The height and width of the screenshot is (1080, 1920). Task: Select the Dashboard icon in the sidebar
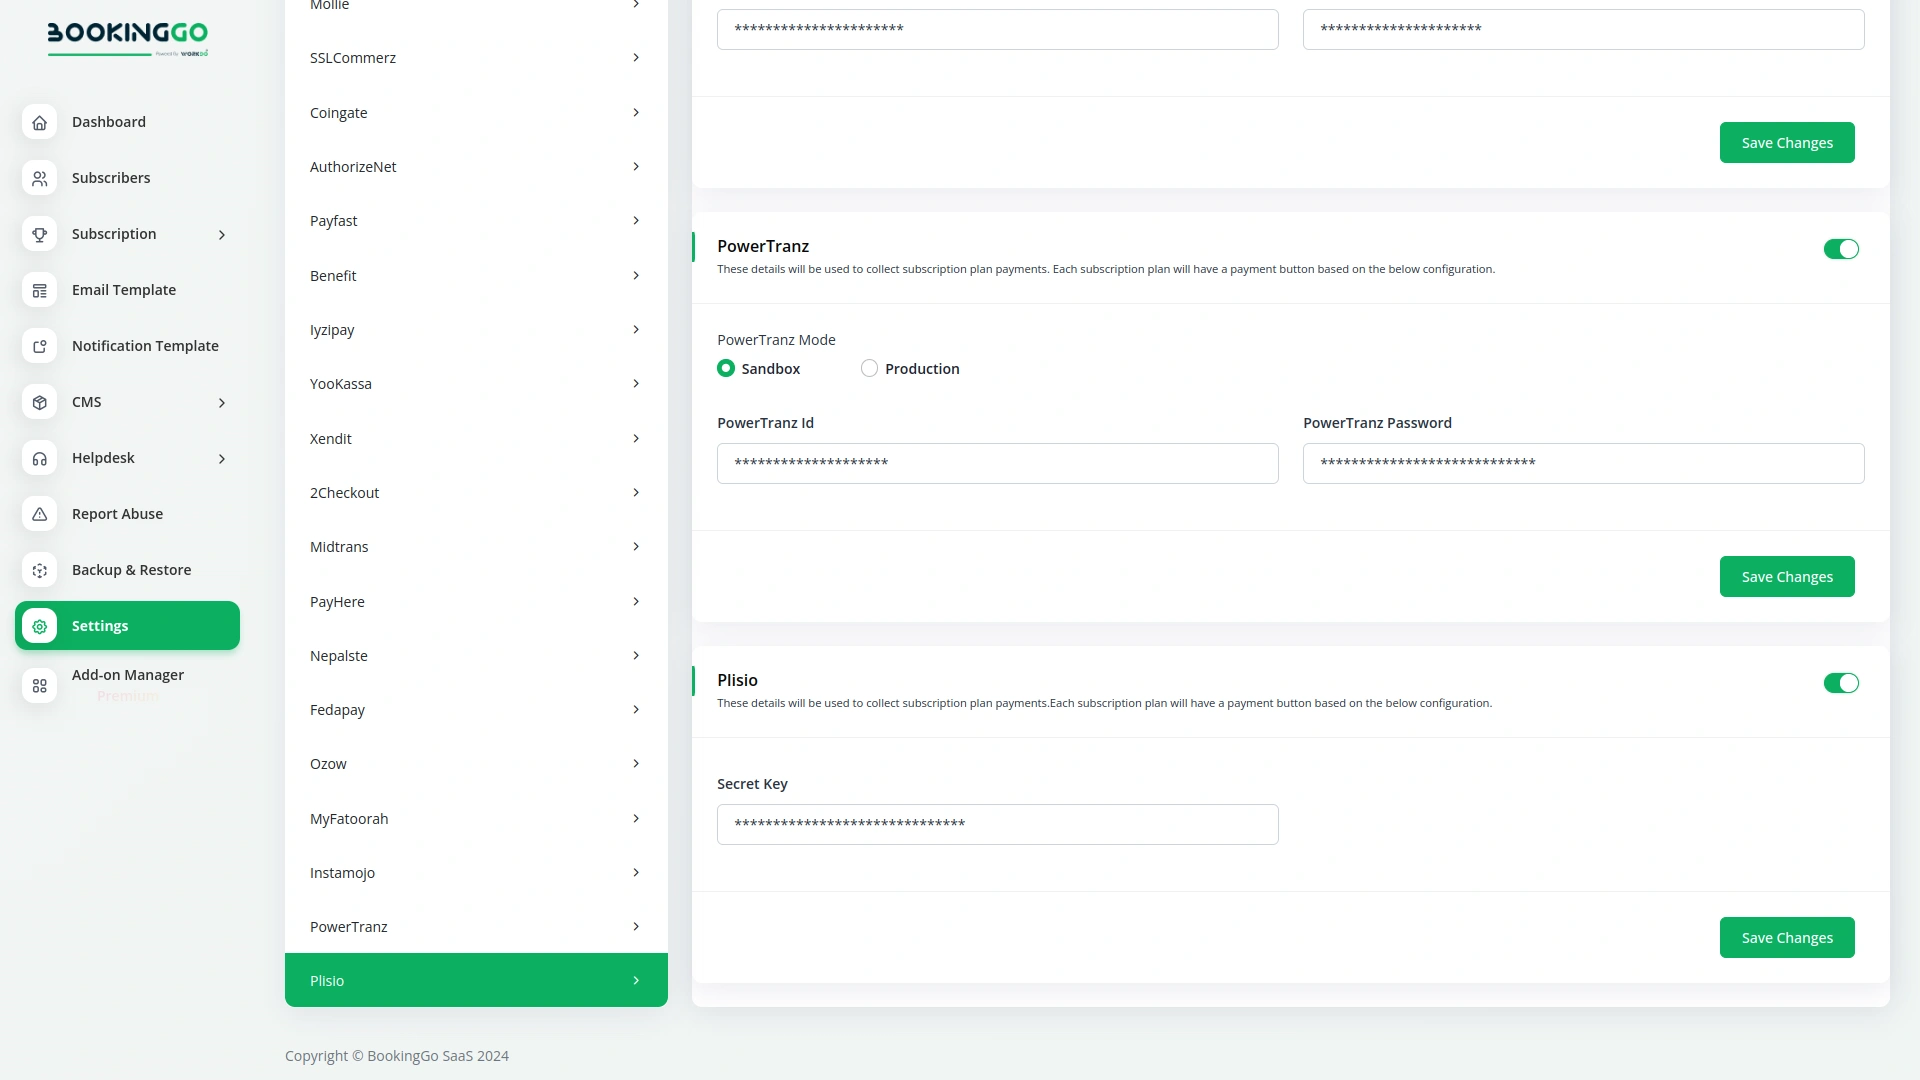[x=39, y=122]
